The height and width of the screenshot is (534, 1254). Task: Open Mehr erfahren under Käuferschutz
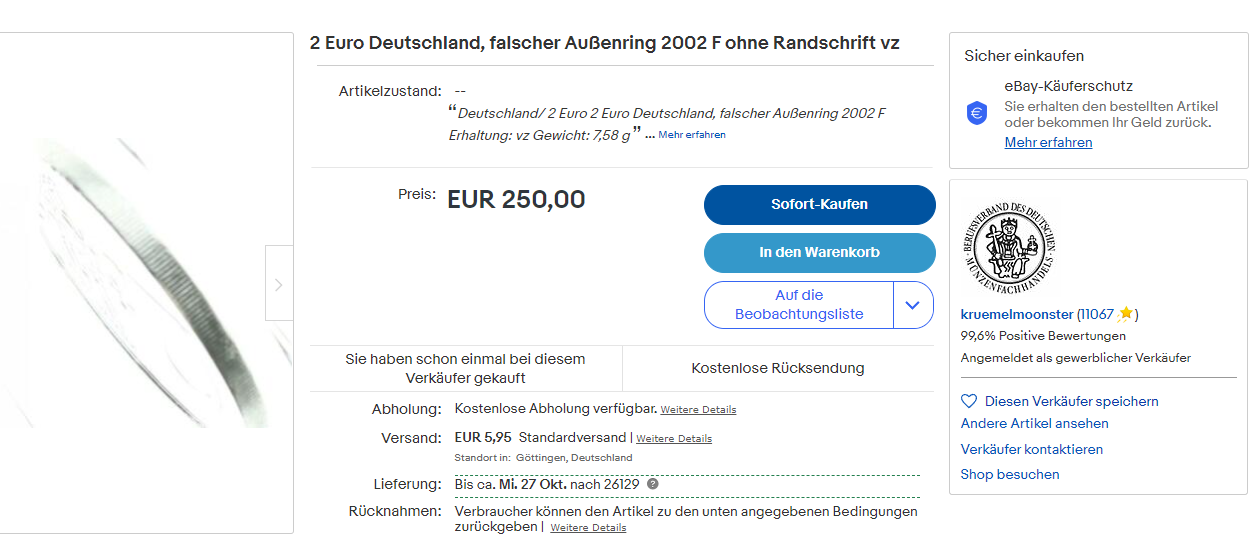point(1048,142)
